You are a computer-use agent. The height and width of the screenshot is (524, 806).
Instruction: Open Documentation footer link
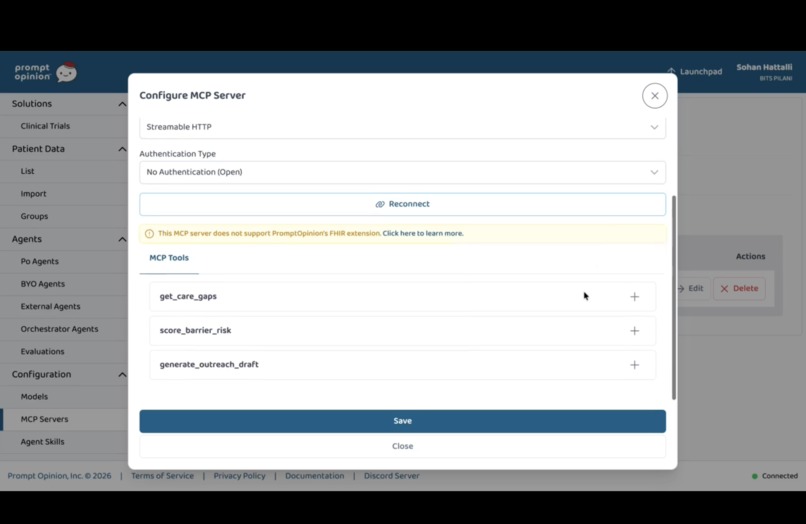coord(315,476)
